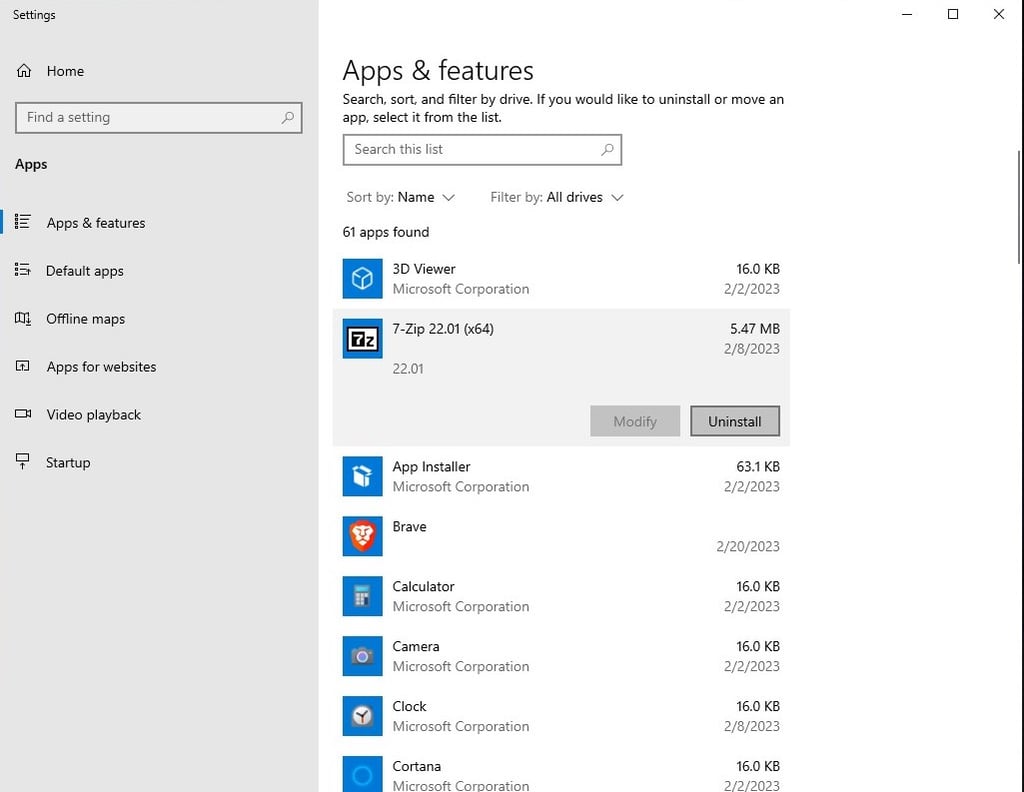Open the Home icon in sidebar
The width and height of the screenshot is (1024, 792).
[24, 71]
